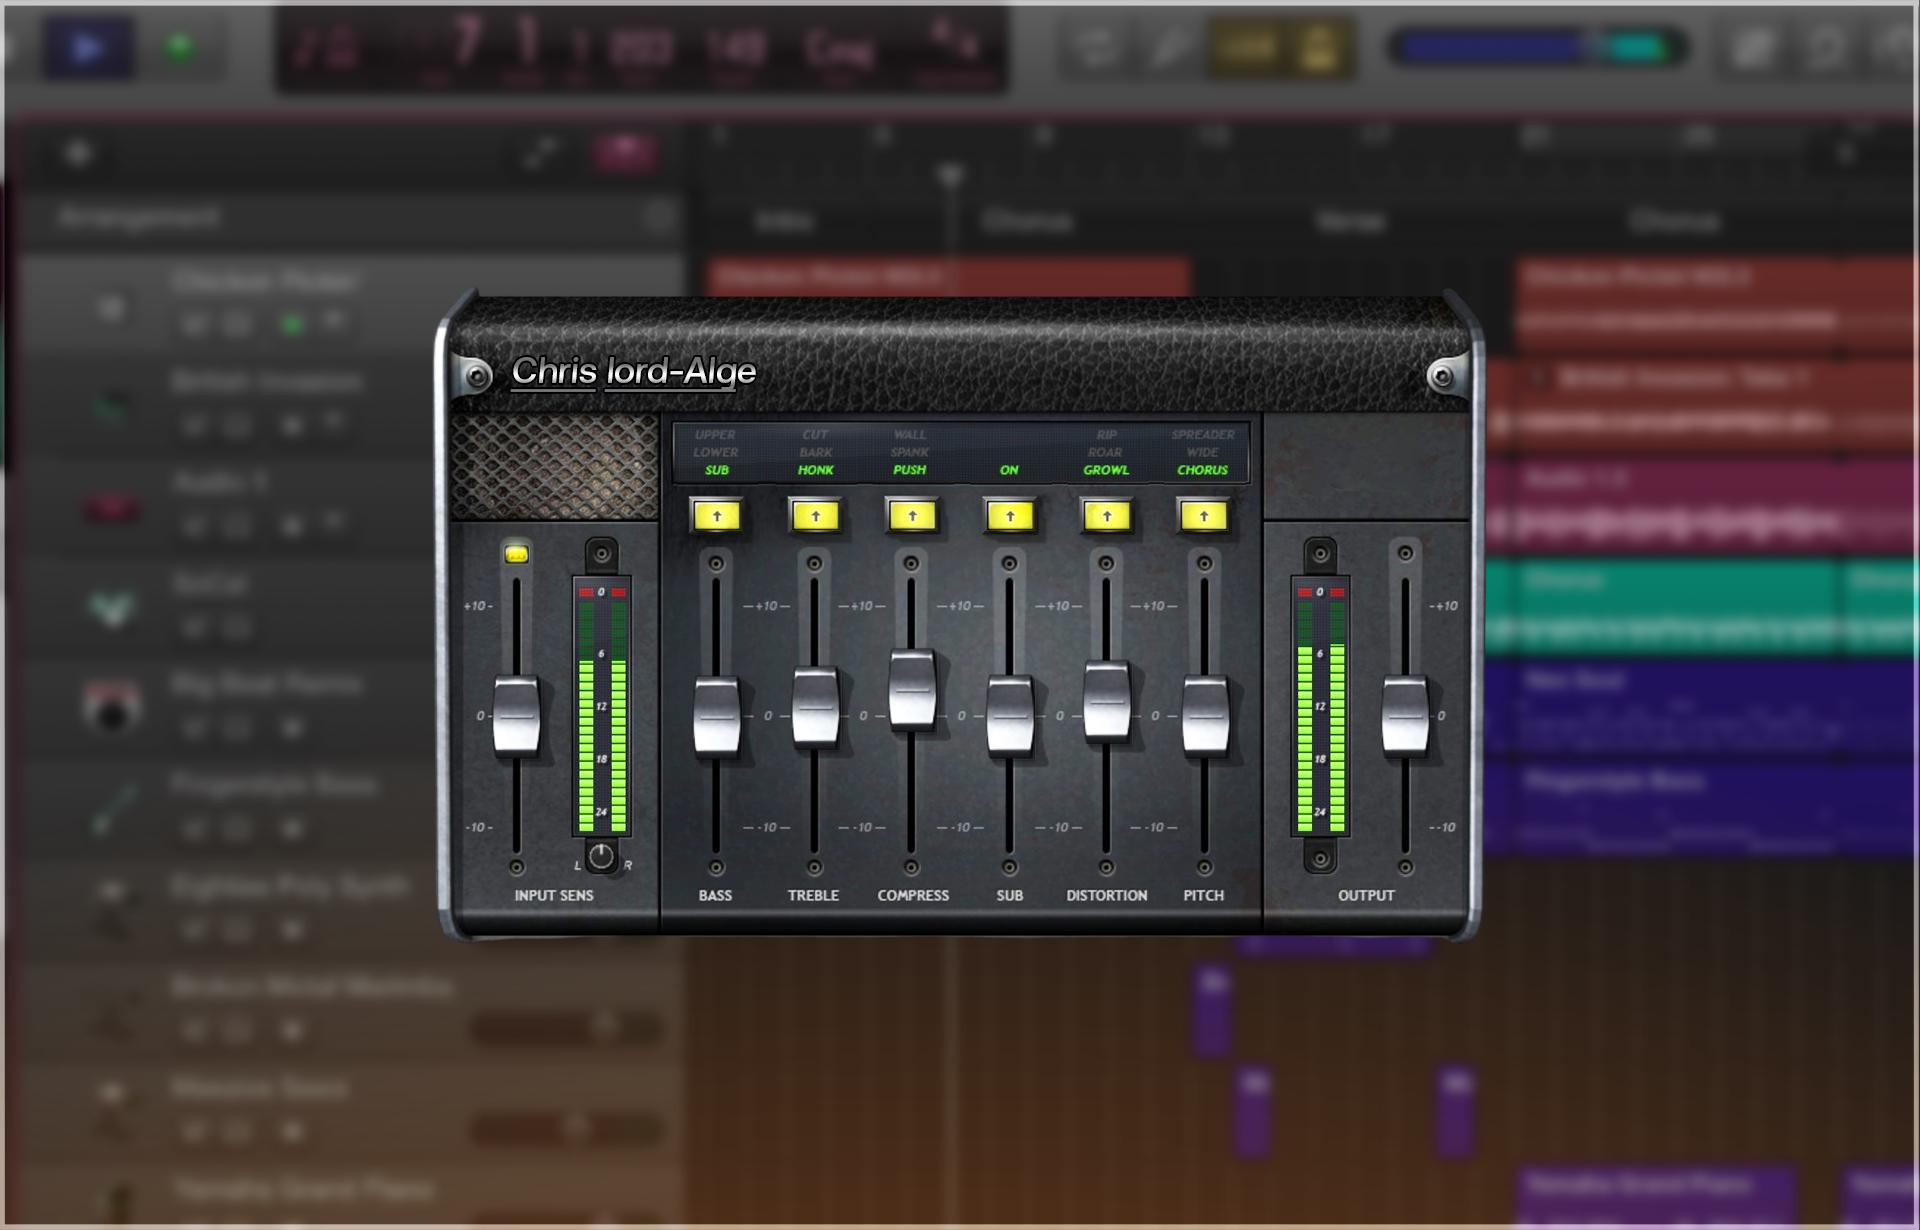Open the loop browser icon in the background toolbar
The width and height of the screenshot is (1920, 1230).
click(1827, 48)
